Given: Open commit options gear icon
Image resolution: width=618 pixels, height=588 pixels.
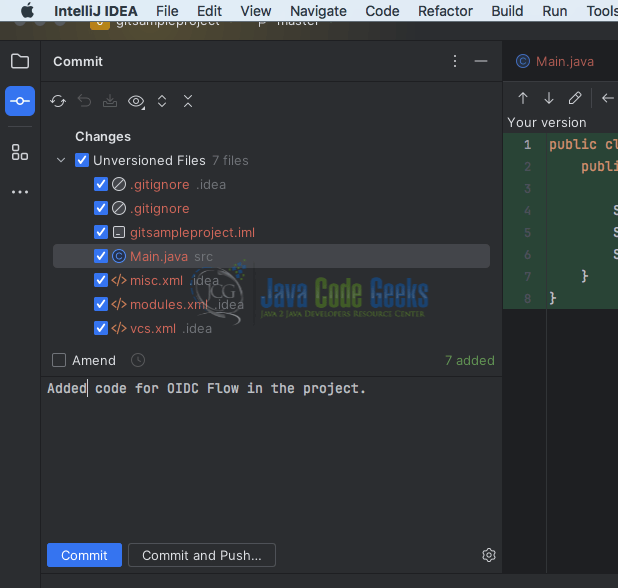Looking at the screenshot, I should click(x=489, y=555).
